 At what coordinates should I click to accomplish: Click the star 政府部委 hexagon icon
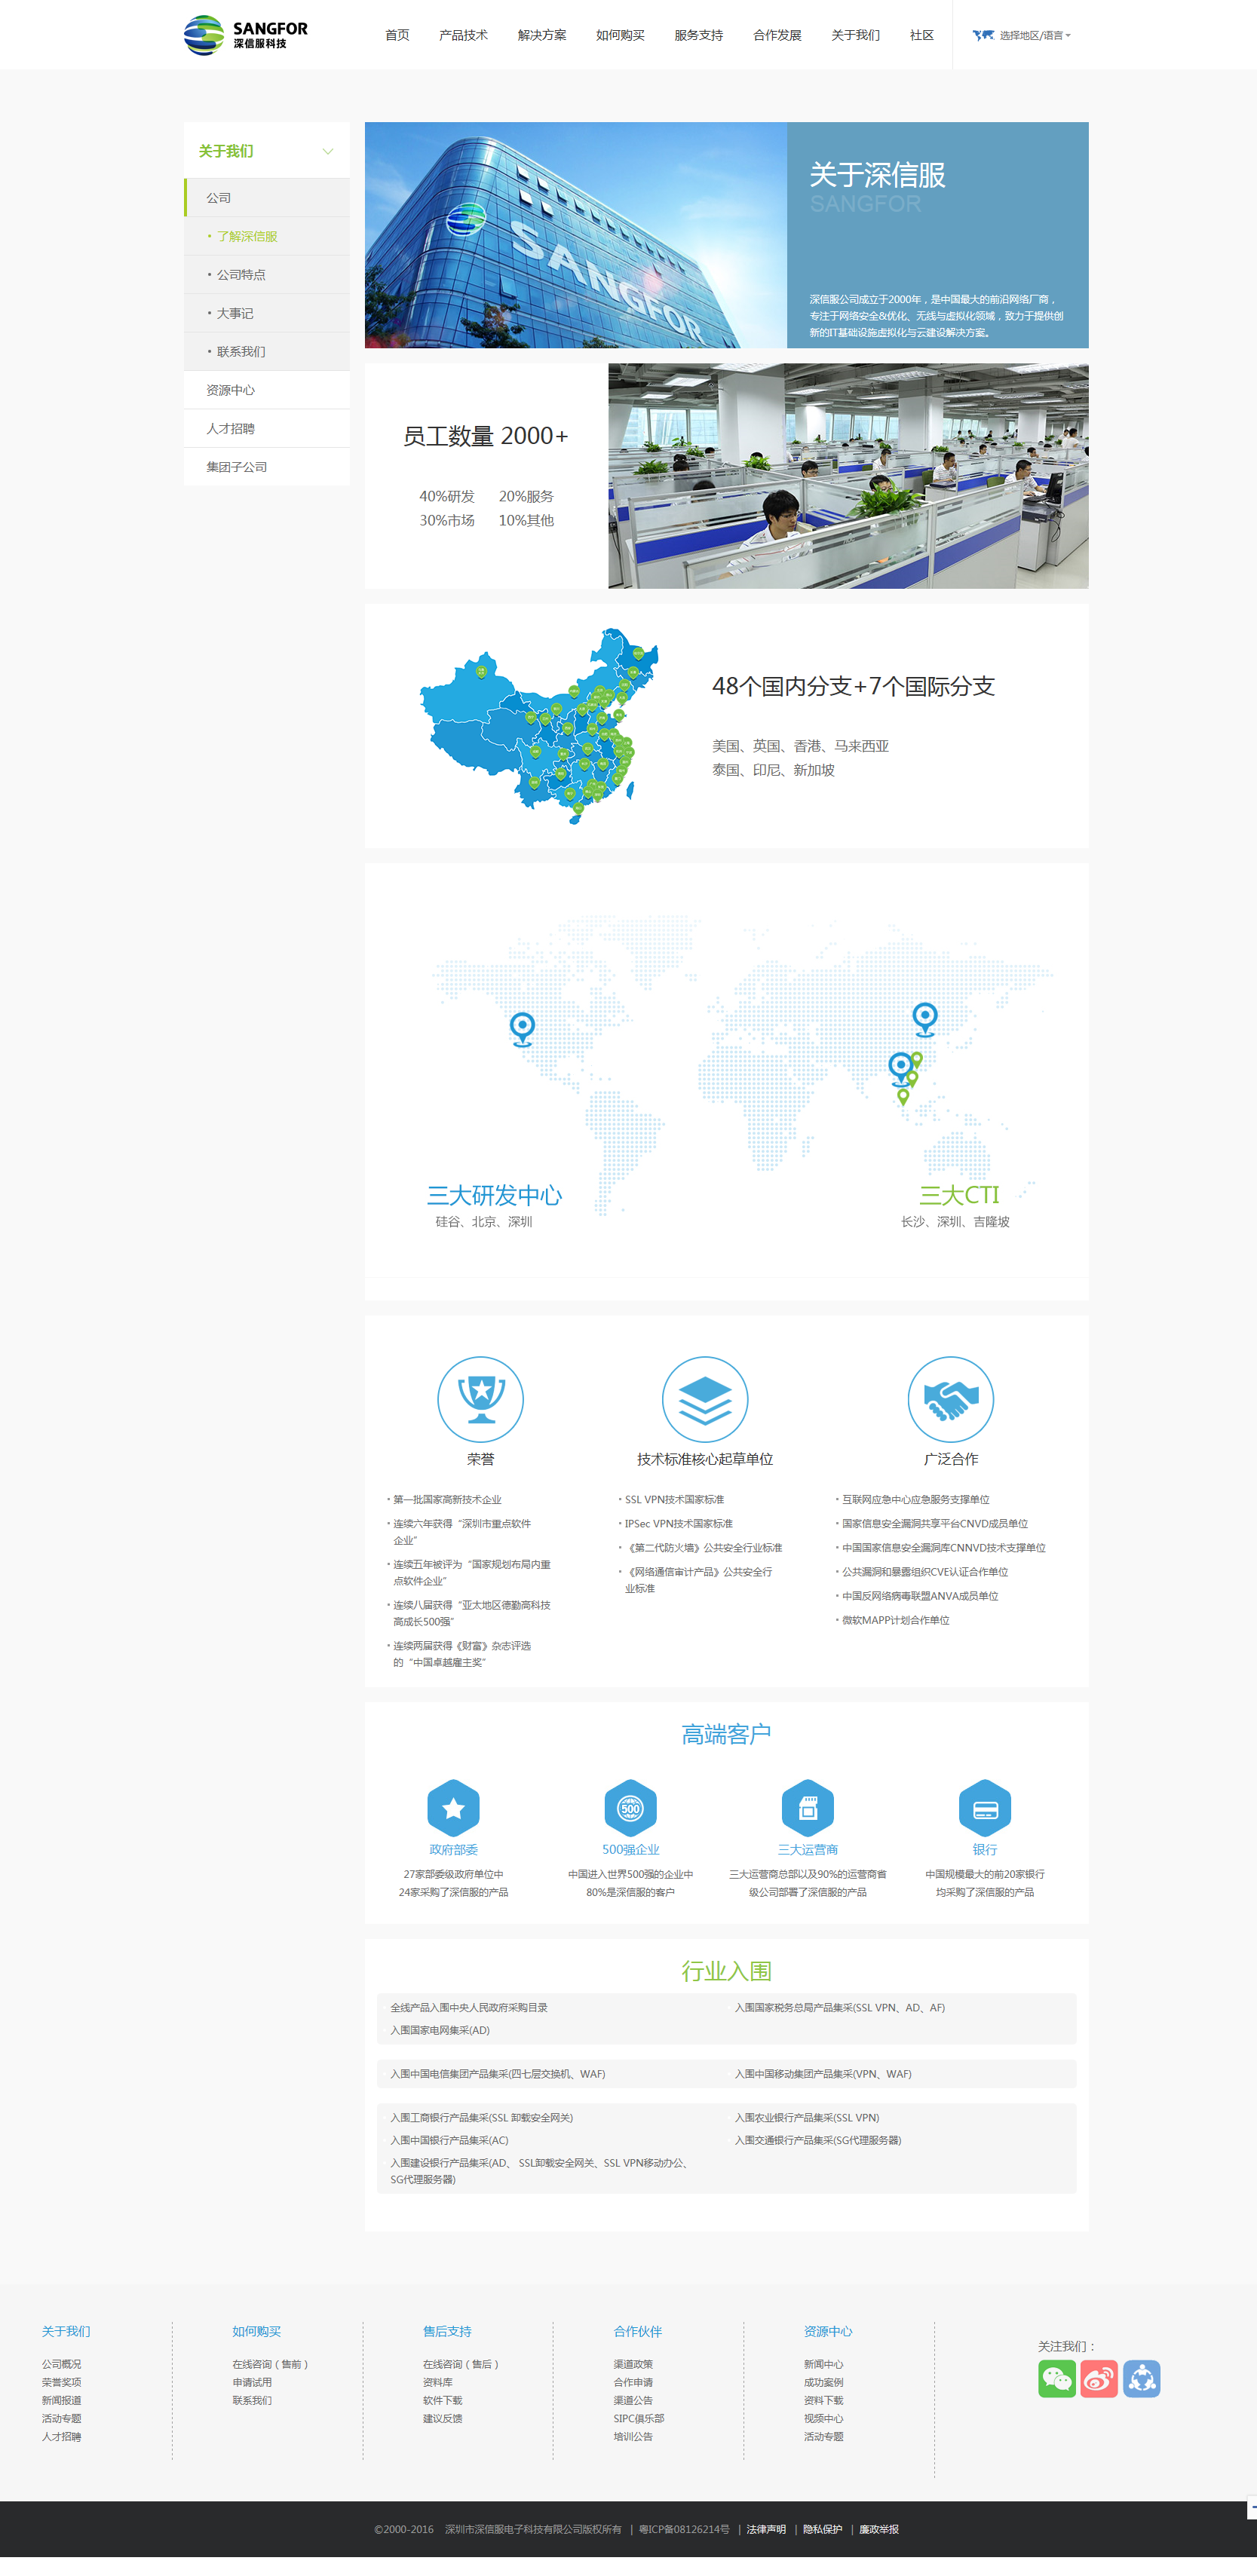(453, 1807)
